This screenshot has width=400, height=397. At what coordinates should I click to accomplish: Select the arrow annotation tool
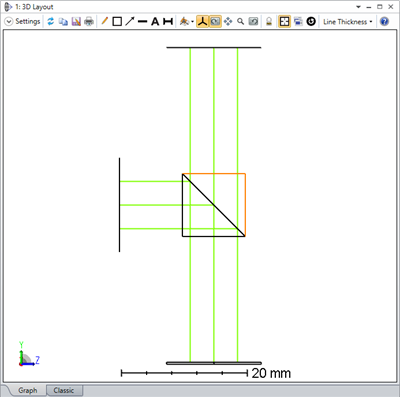pos(130,22)
